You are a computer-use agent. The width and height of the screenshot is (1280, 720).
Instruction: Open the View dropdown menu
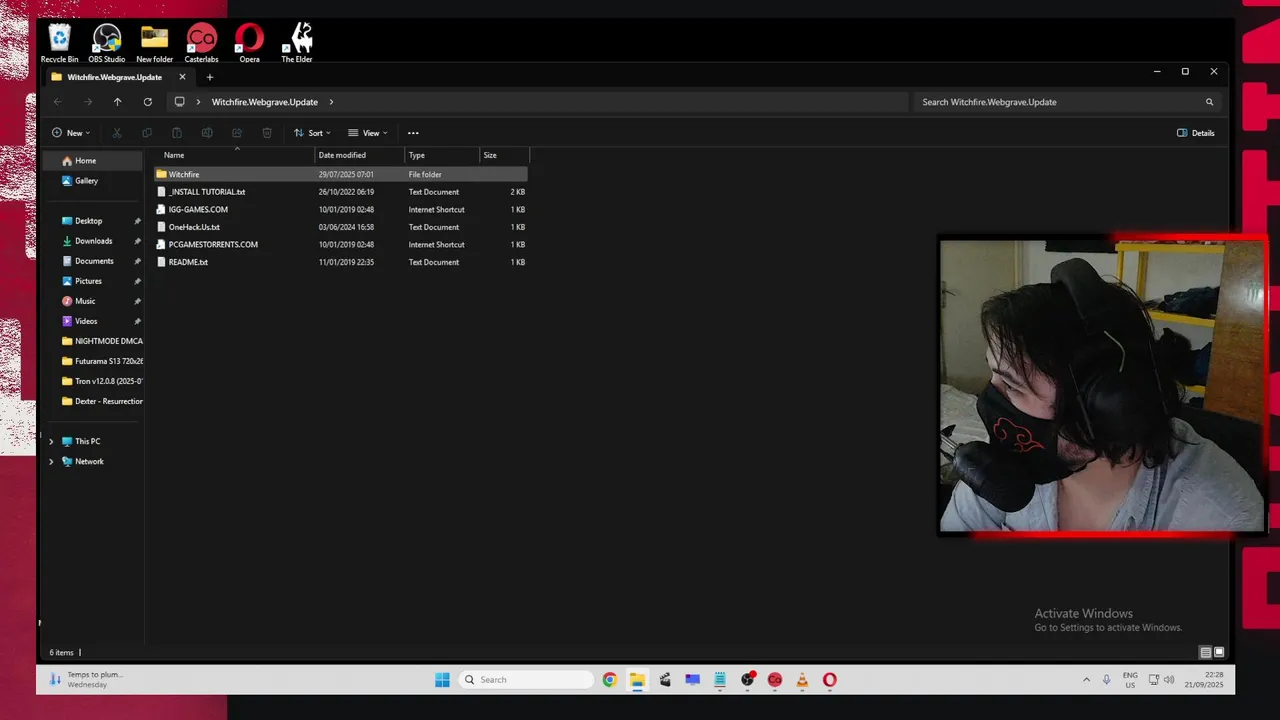367,133
